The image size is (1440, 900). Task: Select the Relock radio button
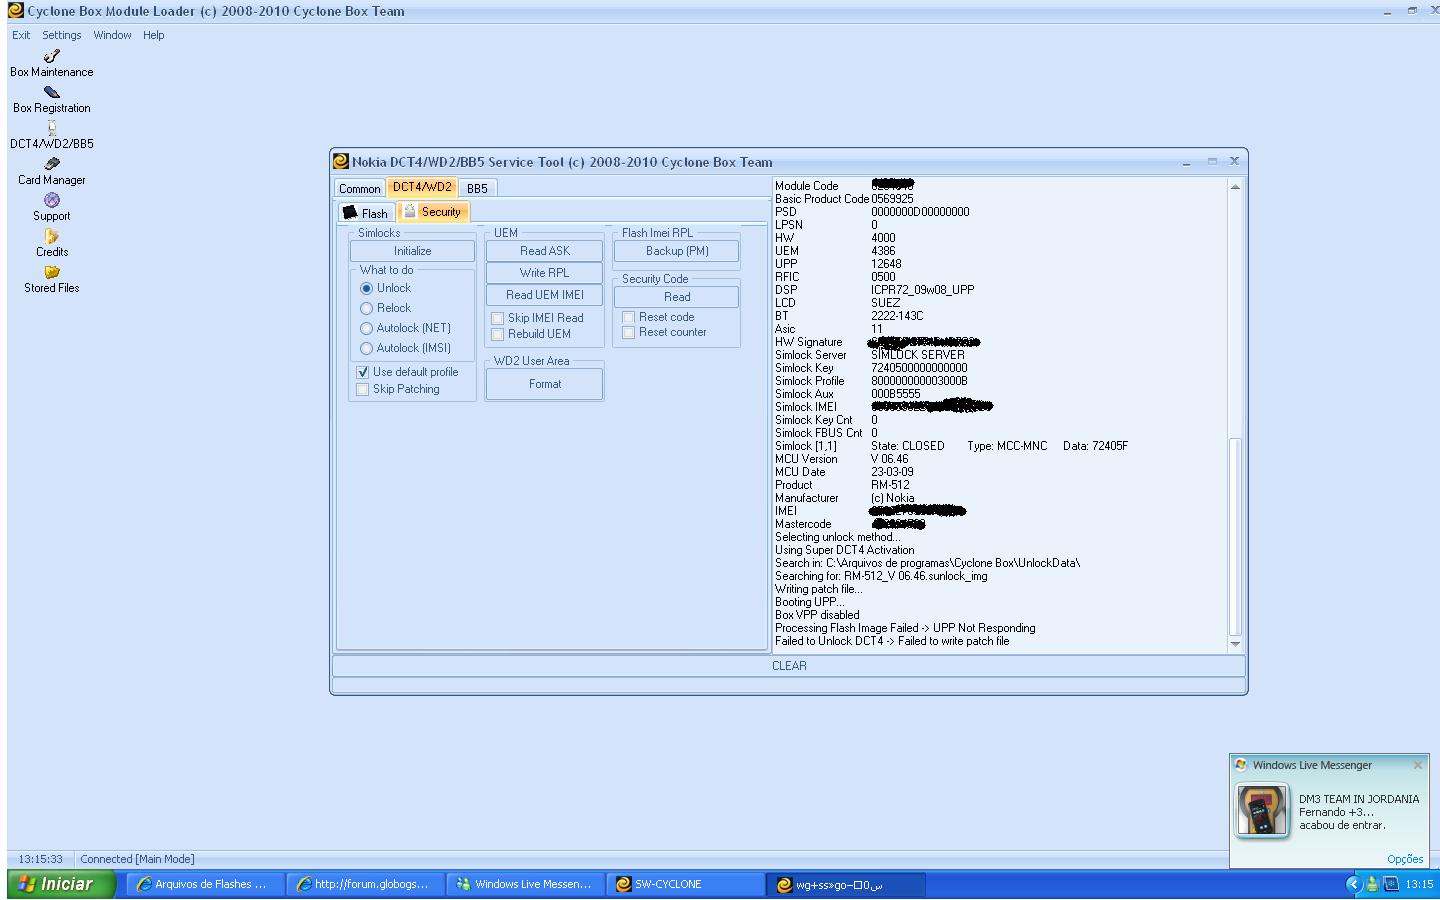366,308
